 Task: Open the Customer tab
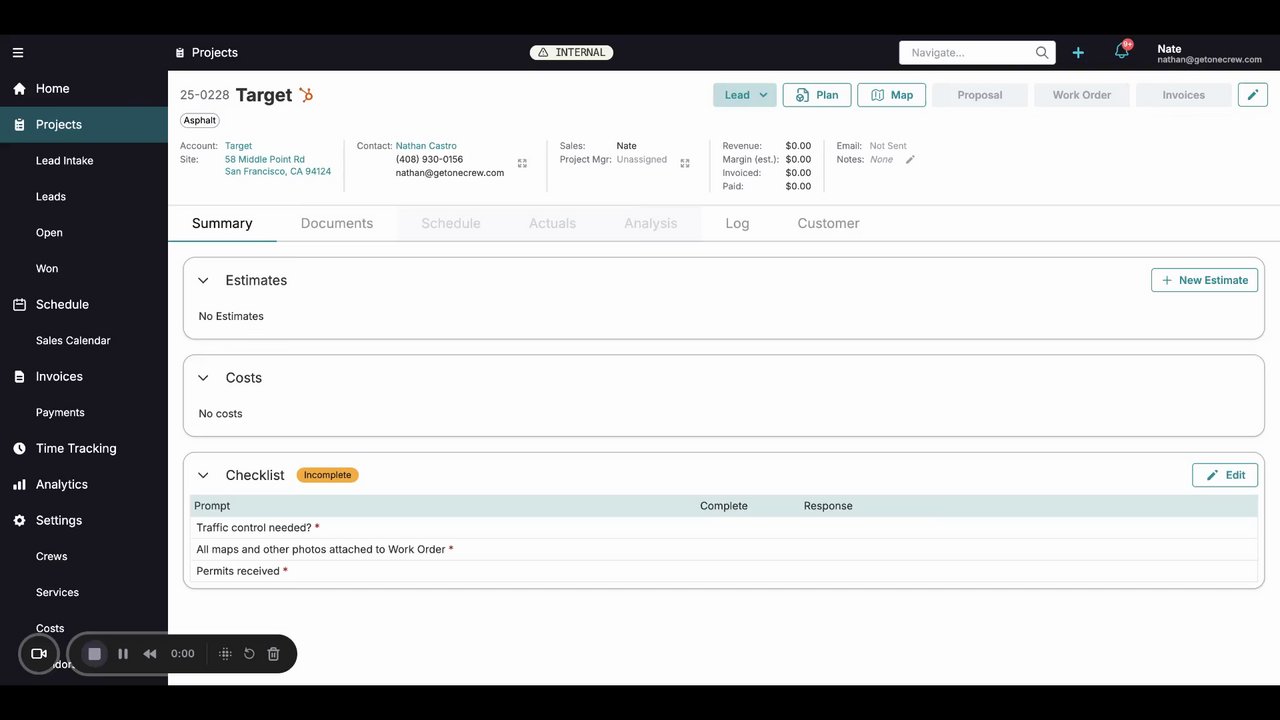(x=828, y=224)
